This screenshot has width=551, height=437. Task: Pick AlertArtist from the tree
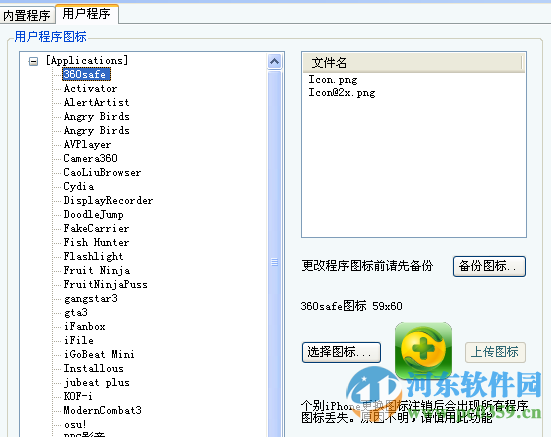(x=96, y=102)
